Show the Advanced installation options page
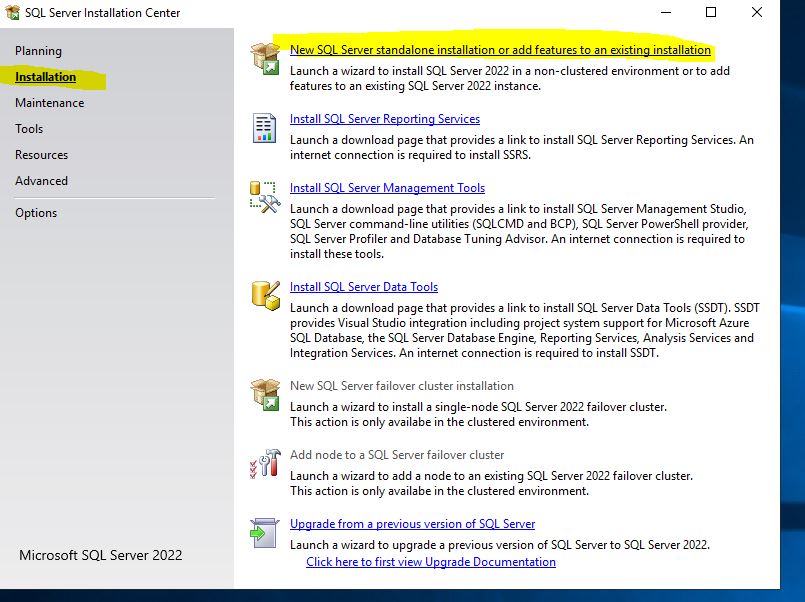Viewport: 805px width, 602px height. coord(41,181)
